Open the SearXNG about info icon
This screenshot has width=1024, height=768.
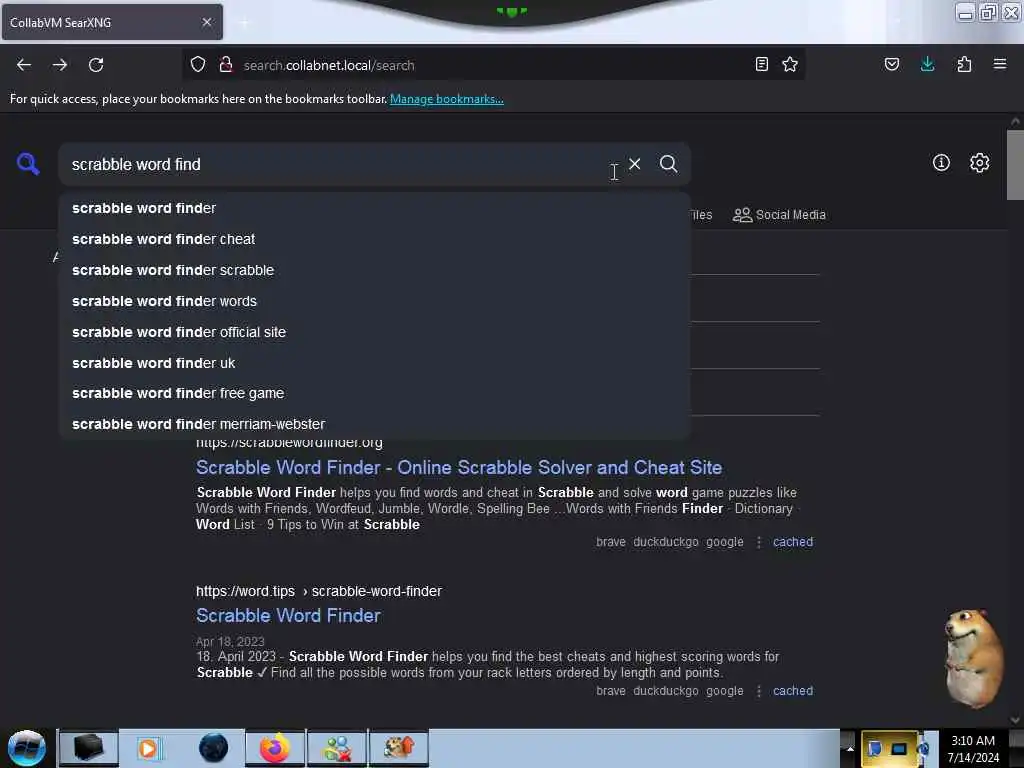(x=941, y=163)
